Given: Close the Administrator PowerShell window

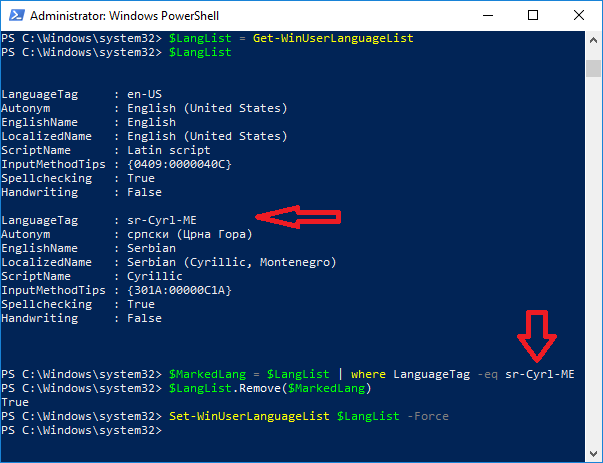Looking at the screenshot, I should (x=579, y=15).
